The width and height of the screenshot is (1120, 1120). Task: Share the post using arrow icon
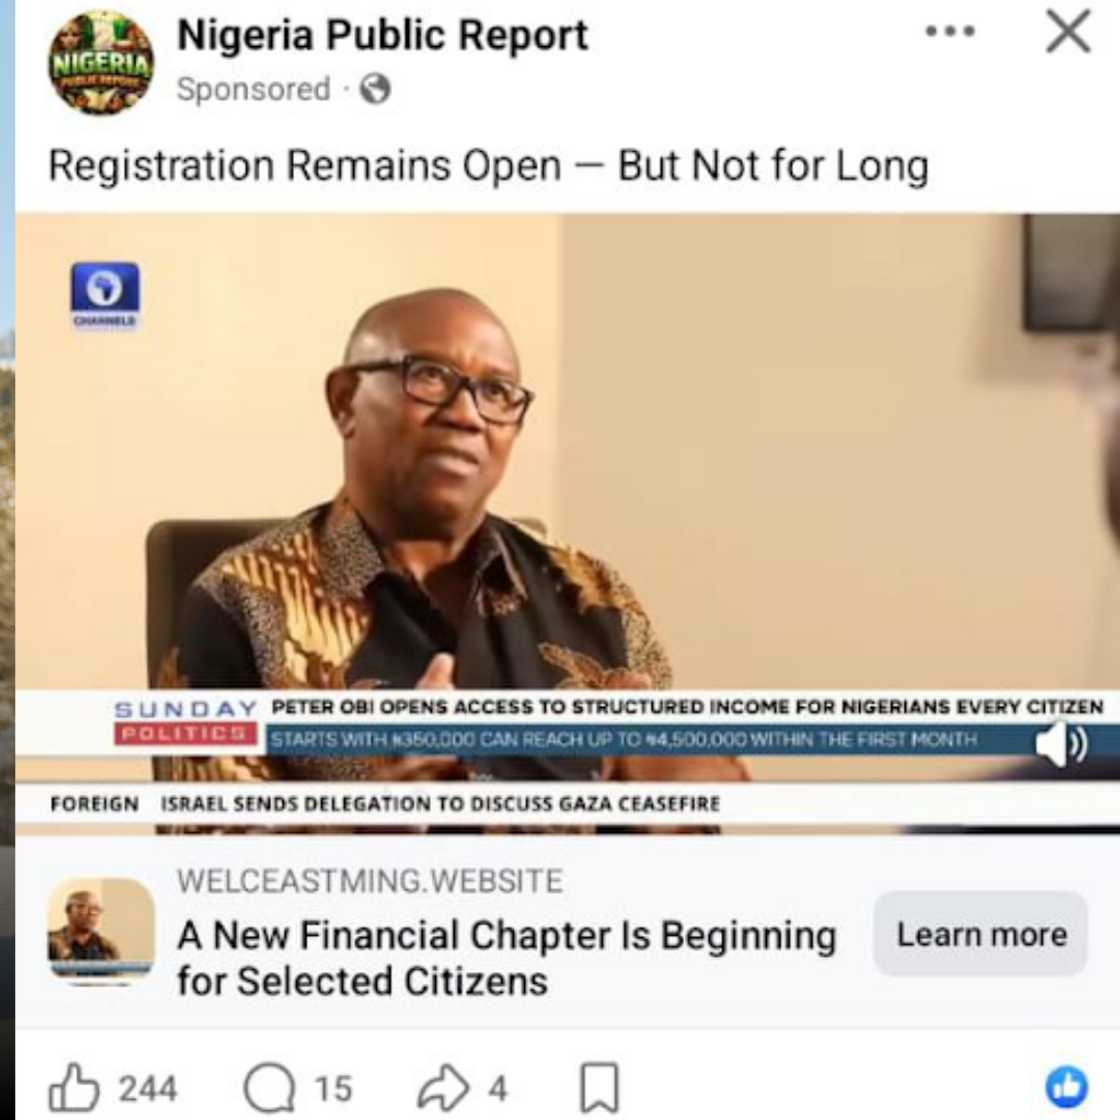point(444,1088)
